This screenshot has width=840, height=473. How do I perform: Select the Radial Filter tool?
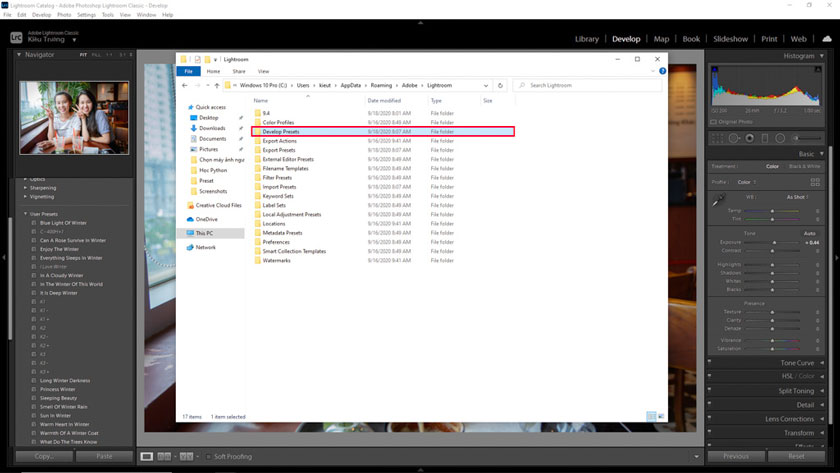pyautogui.click(x=780, y=138)
